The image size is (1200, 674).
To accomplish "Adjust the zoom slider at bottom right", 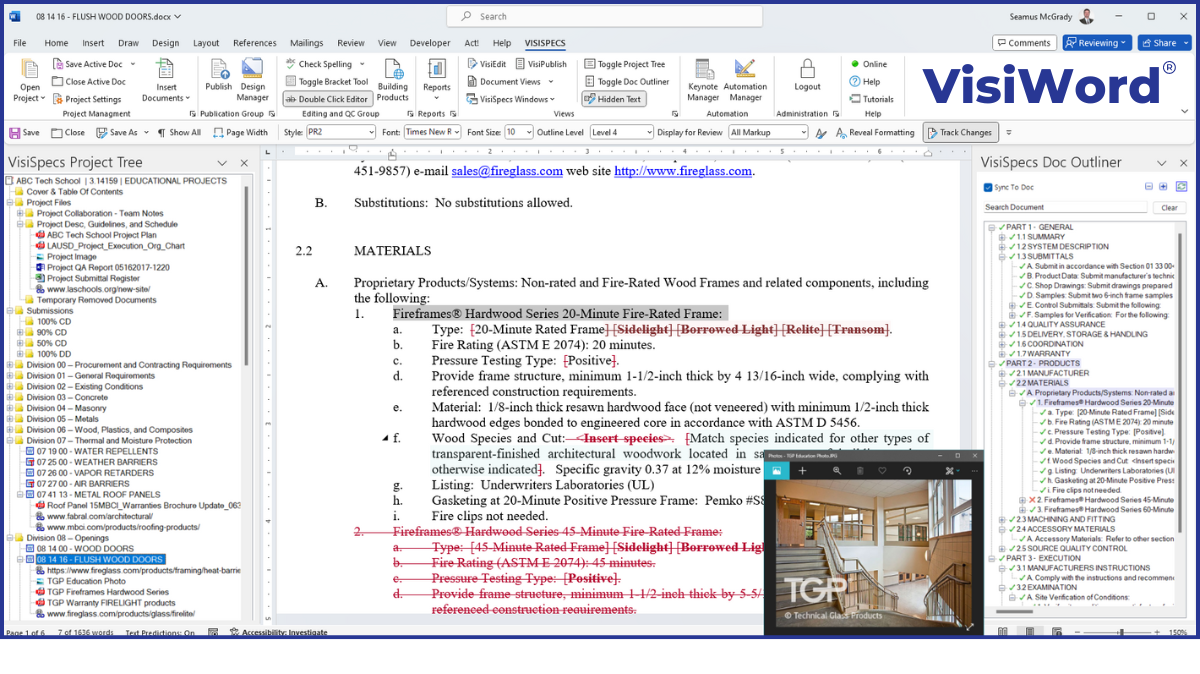I will tap(1123, 632).
